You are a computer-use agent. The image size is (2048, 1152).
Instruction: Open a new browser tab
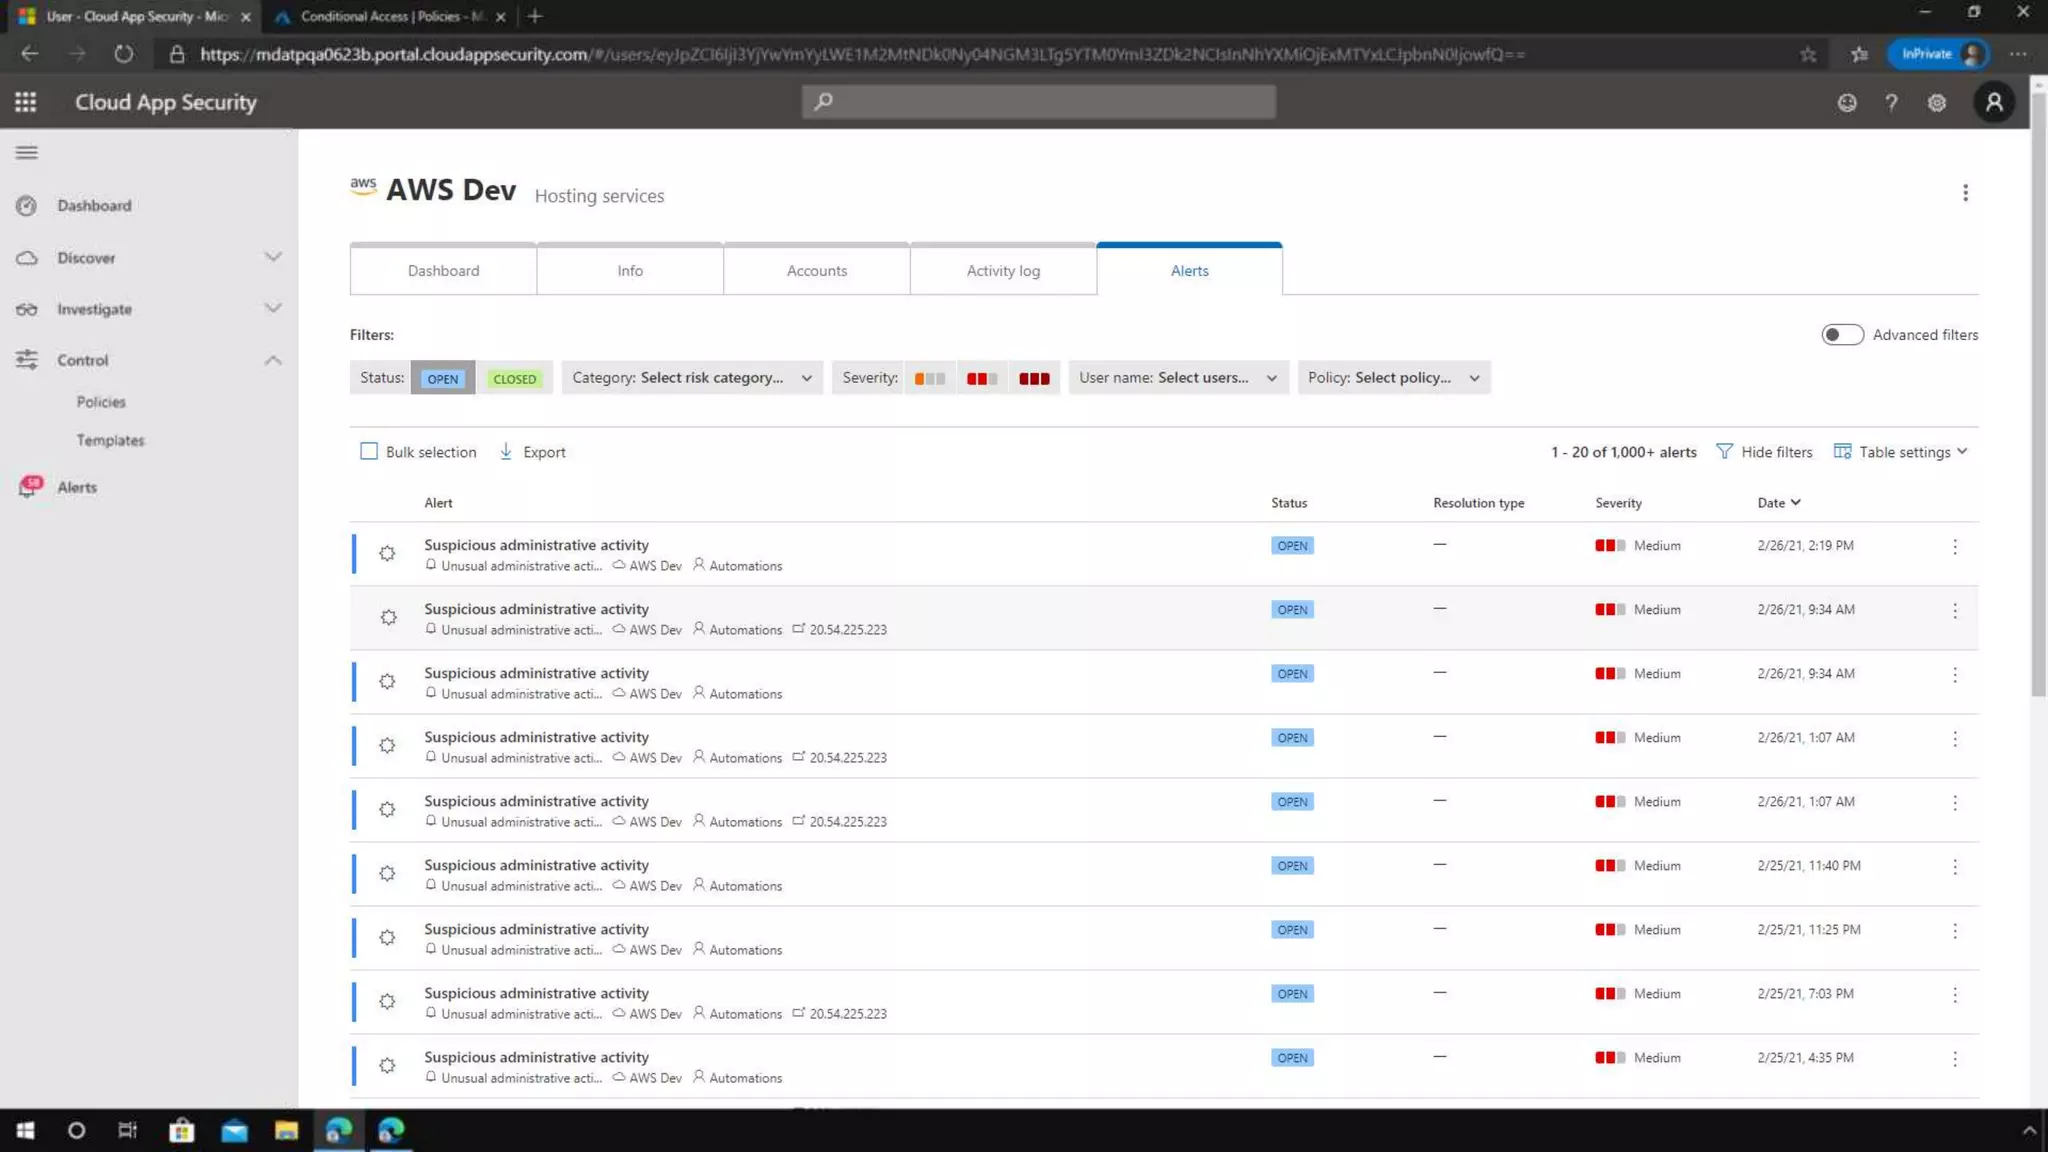tap(535, 16)
